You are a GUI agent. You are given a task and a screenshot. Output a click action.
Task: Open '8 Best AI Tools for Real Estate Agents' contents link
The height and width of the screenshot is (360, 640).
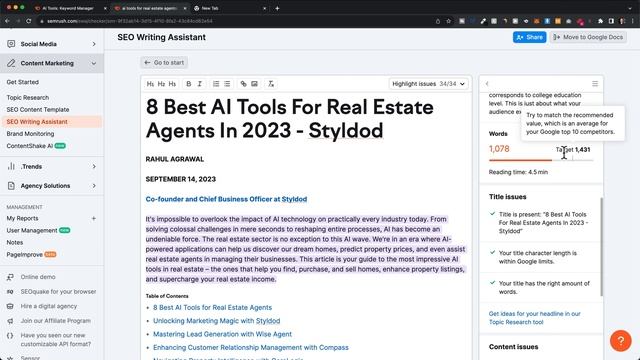click(212, 308)
